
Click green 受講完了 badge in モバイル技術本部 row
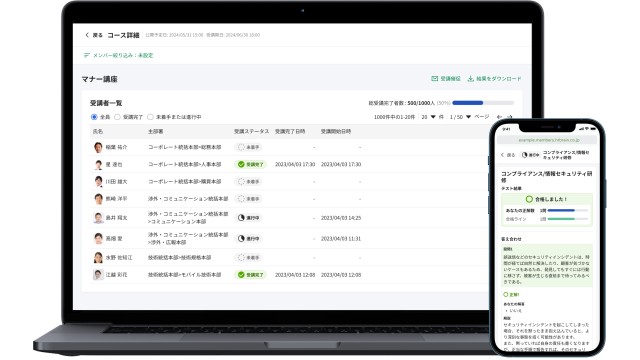(250, 275)
